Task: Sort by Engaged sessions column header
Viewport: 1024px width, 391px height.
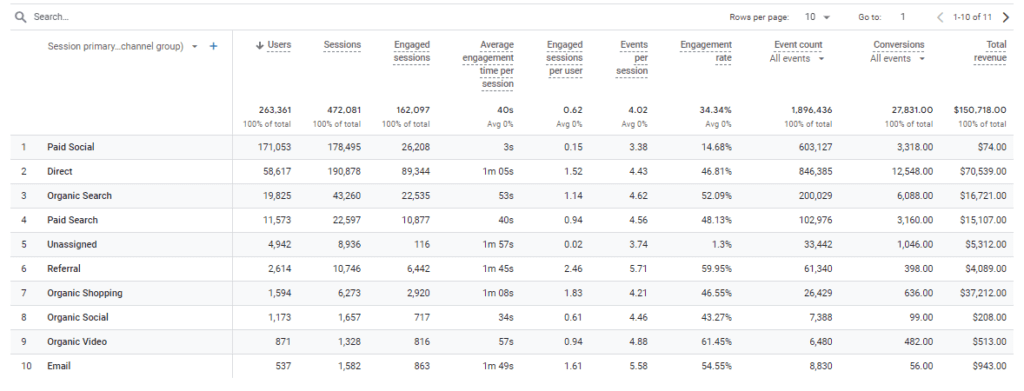Action: (412, 52)
